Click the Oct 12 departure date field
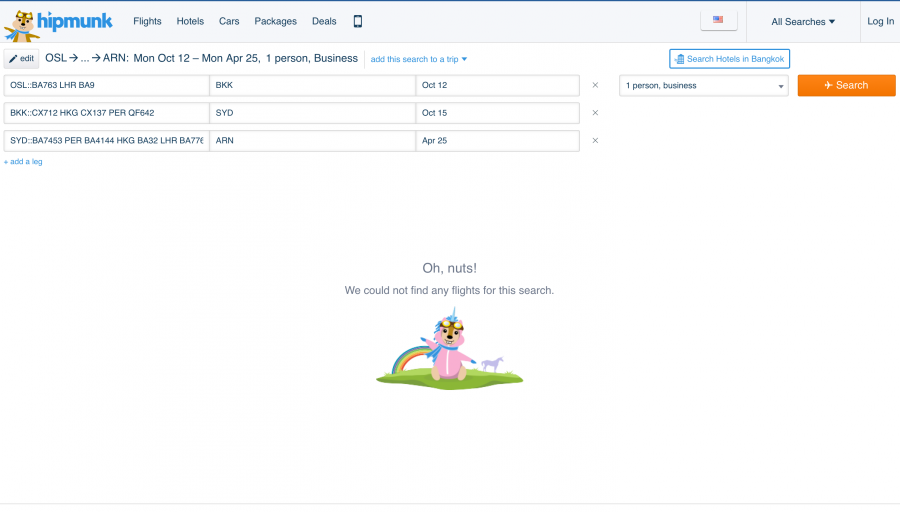 (497, 86)
